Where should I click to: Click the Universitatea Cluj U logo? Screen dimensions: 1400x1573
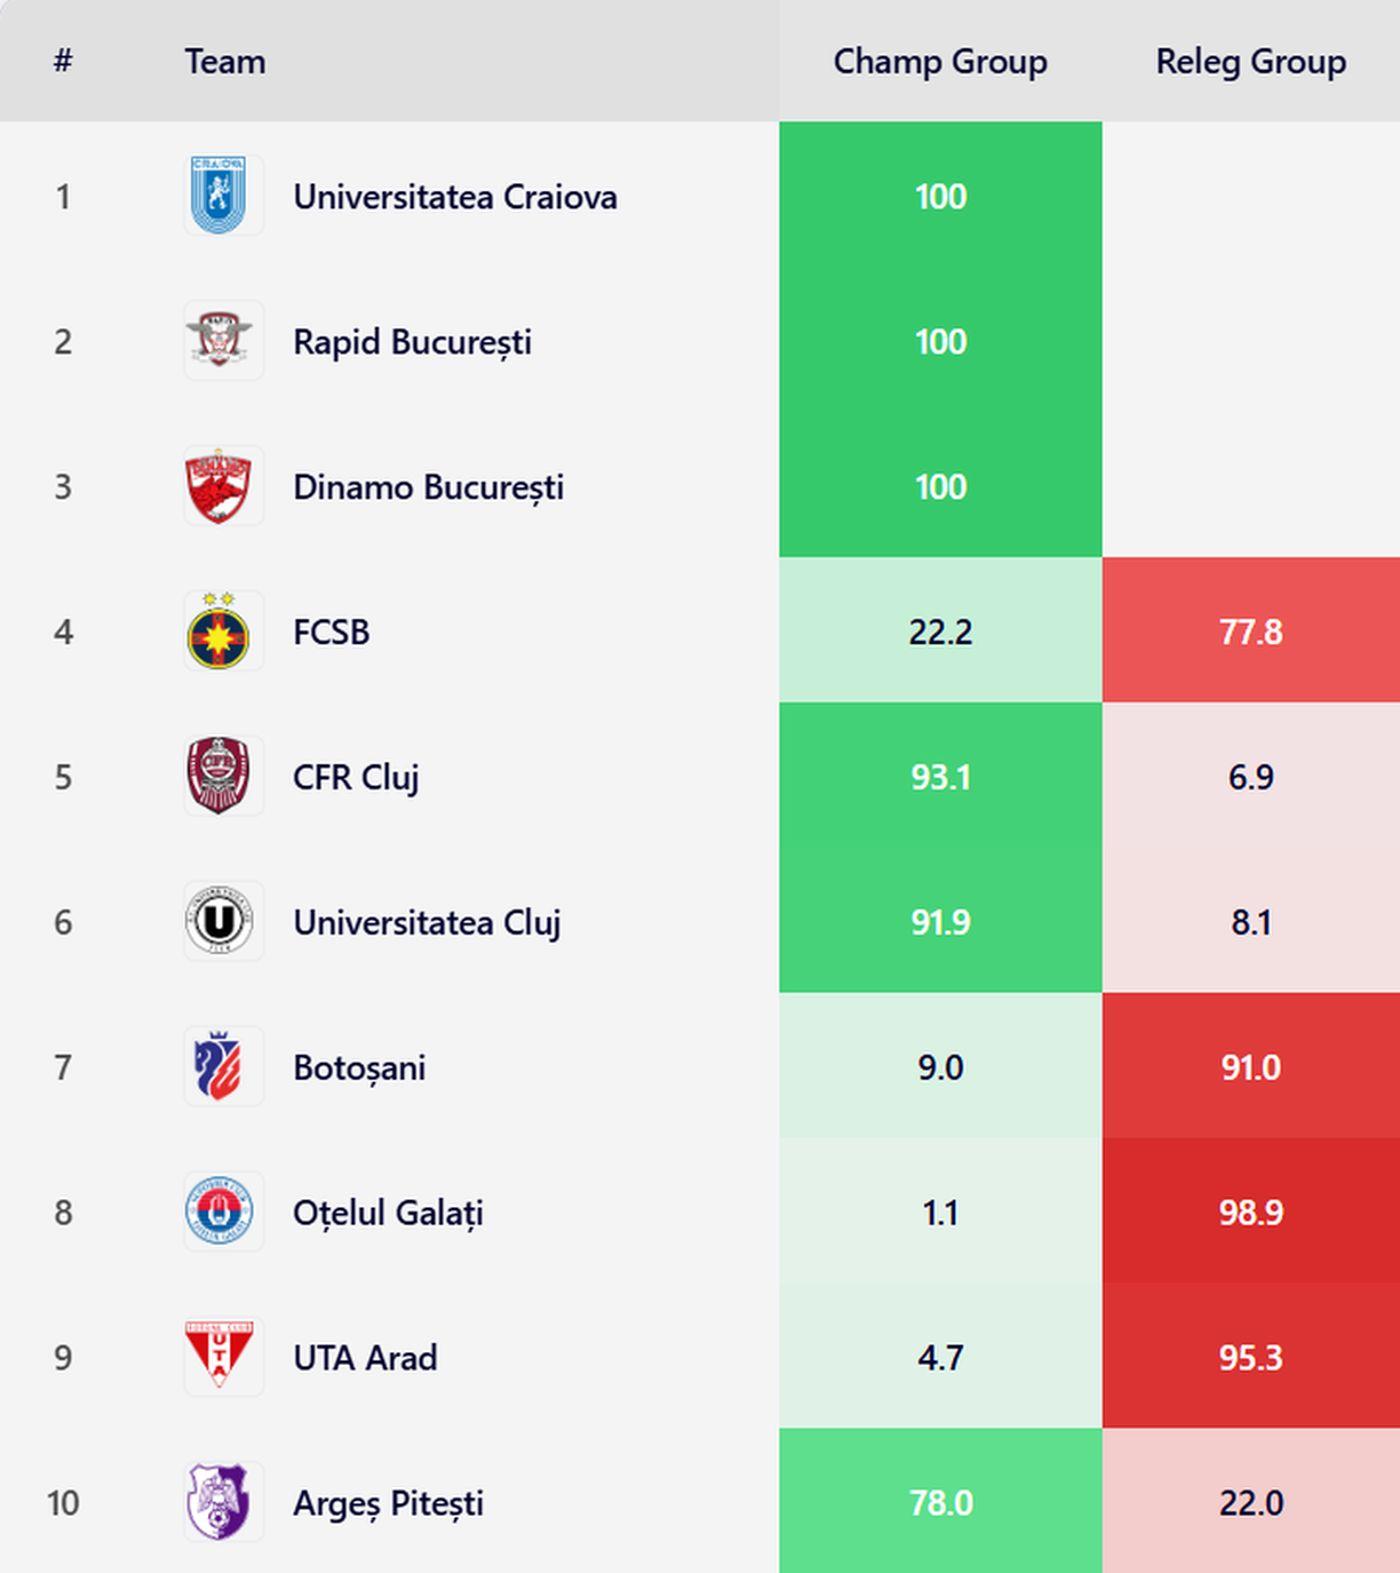pos(219,922)
